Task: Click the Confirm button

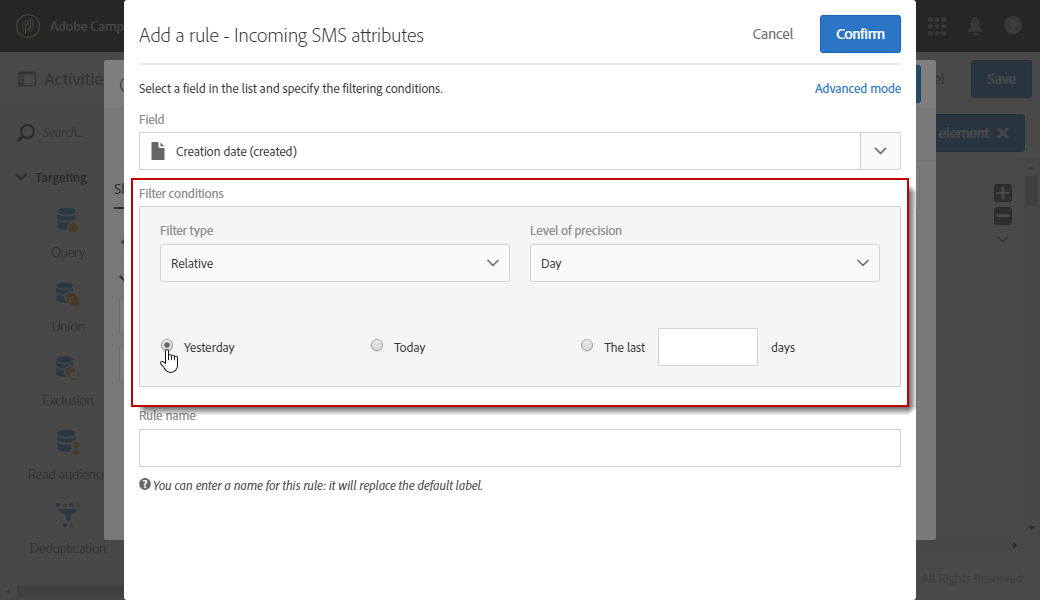Action: tap(860, 34)
